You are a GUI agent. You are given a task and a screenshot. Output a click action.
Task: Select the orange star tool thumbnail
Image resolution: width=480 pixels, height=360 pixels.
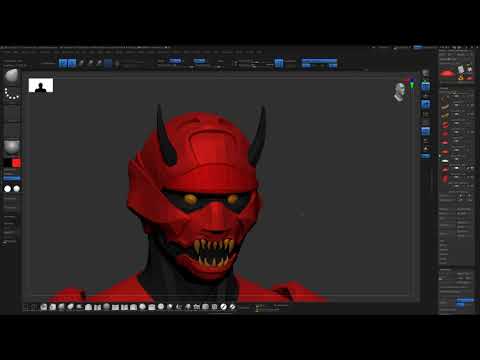coord(461,78)
